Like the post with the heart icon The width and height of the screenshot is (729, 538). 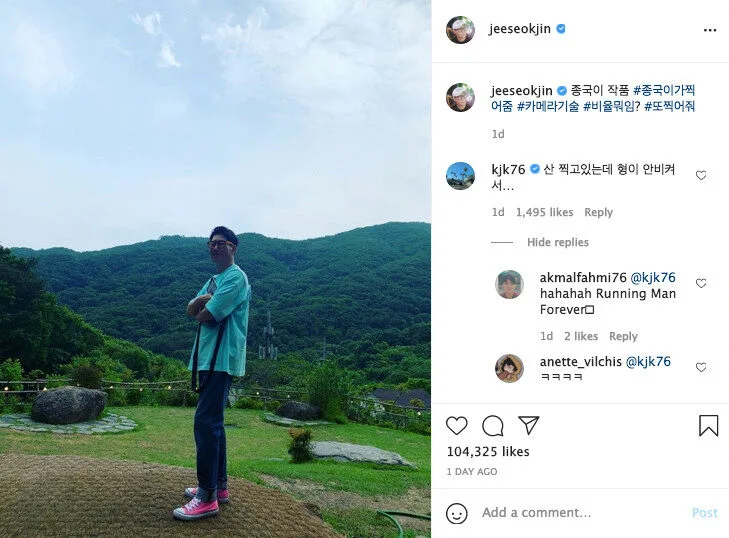click(457, 425)
